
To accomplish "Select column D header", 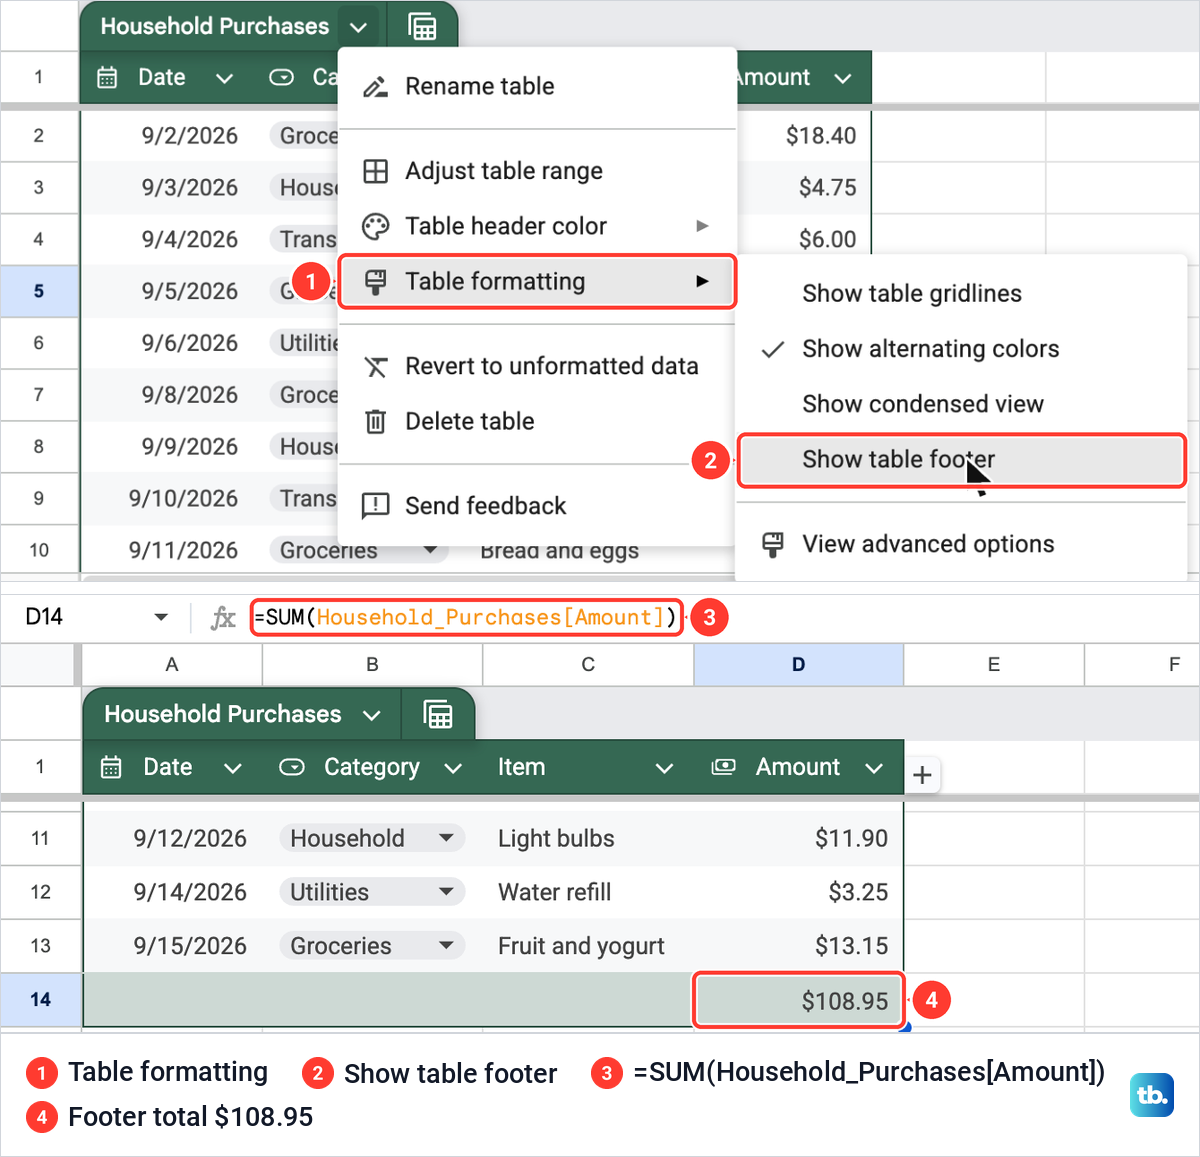I will [798, 665].
